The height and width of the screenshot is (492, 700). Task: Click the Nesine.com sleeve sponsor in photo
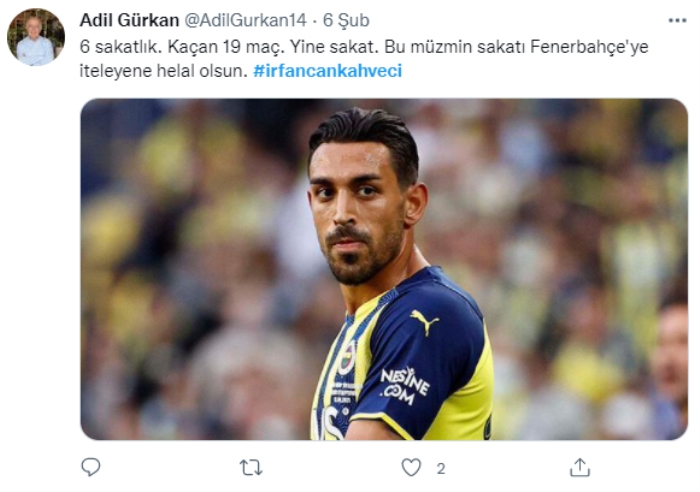point(404,386)
